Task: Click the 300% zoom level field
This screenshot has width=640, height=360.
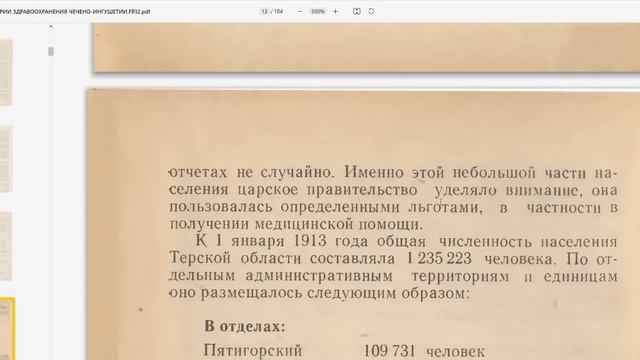Action: pos(318,11)
